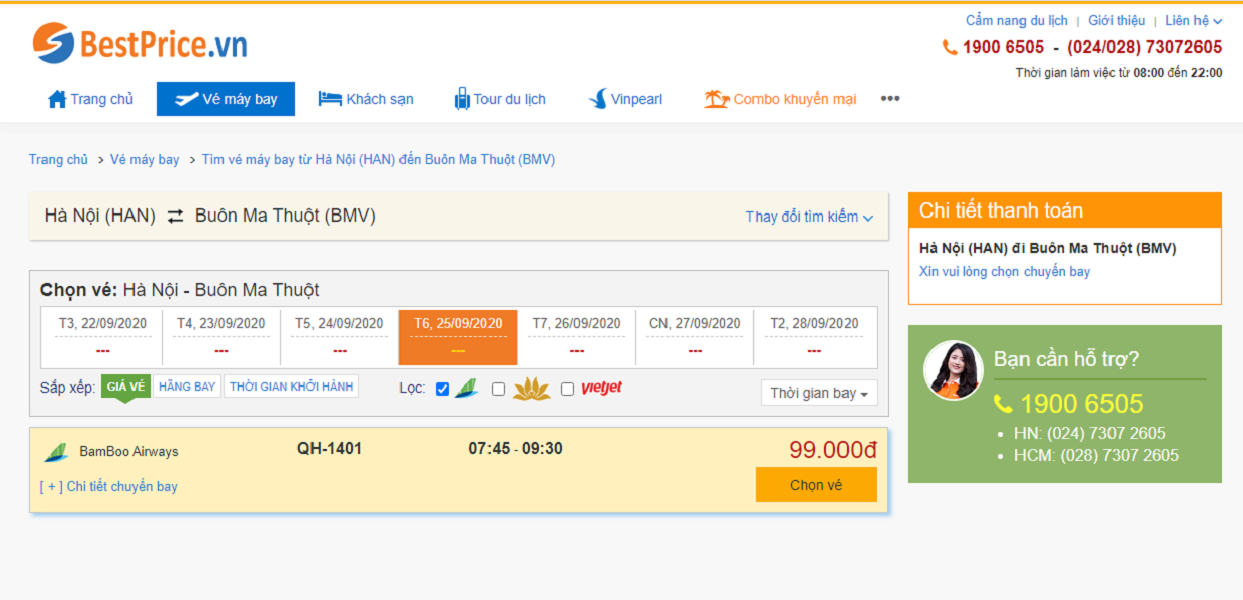Click the Bamboo Airways filter logo
Image resolution: width=1243 pixels, height=600 pixels.
pos(467,389)
